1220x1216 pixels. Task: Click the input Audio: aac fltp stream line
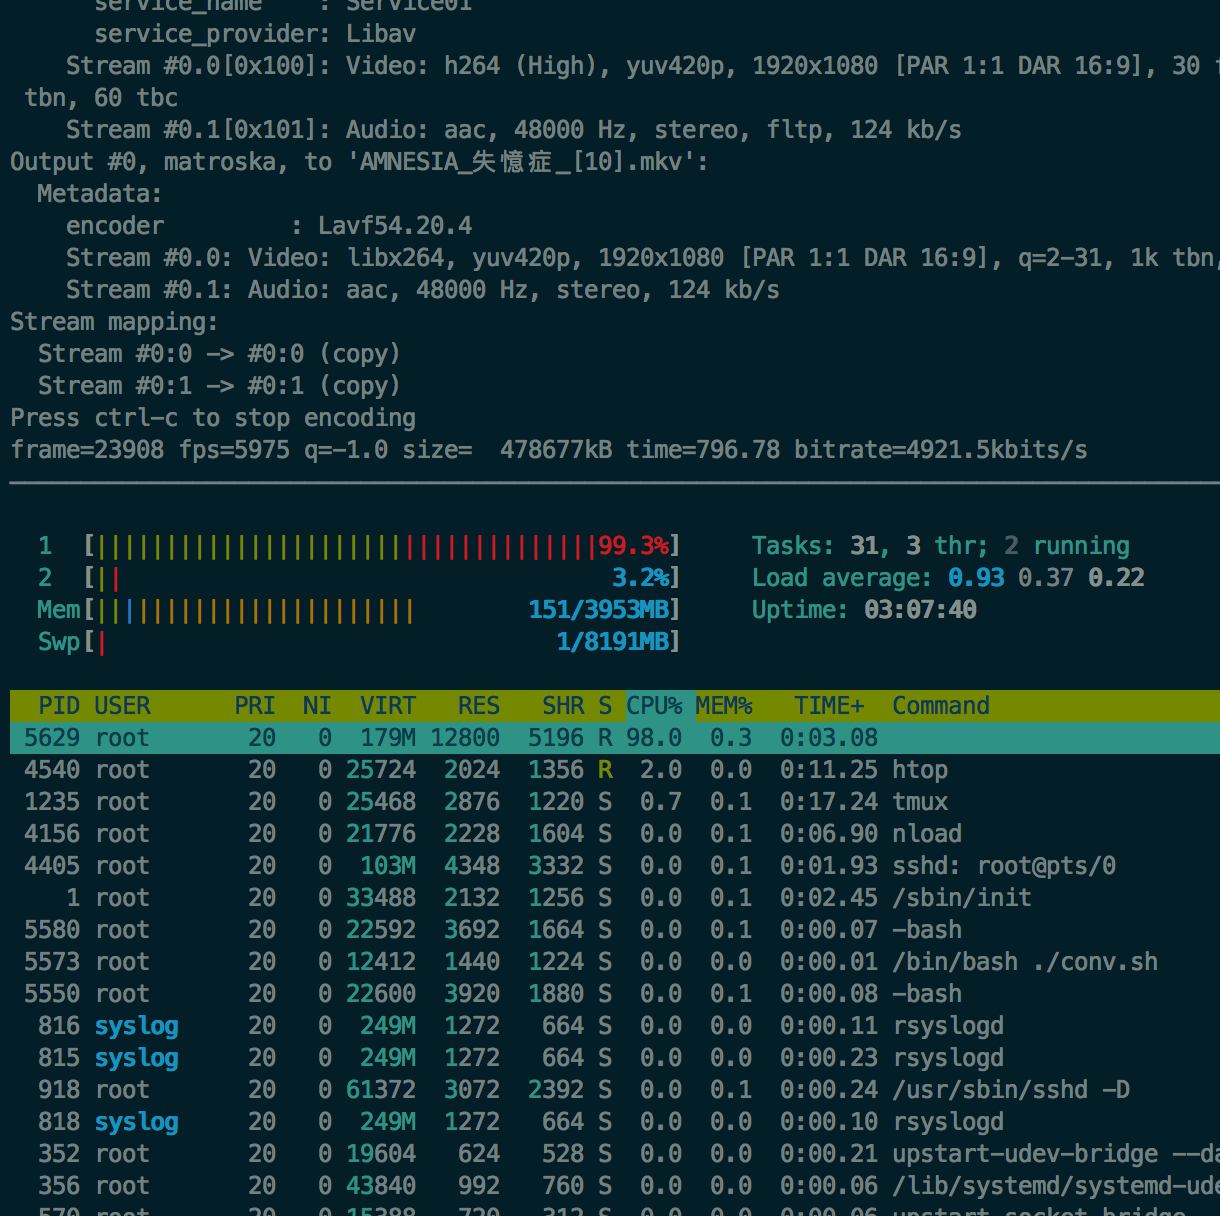514,130
